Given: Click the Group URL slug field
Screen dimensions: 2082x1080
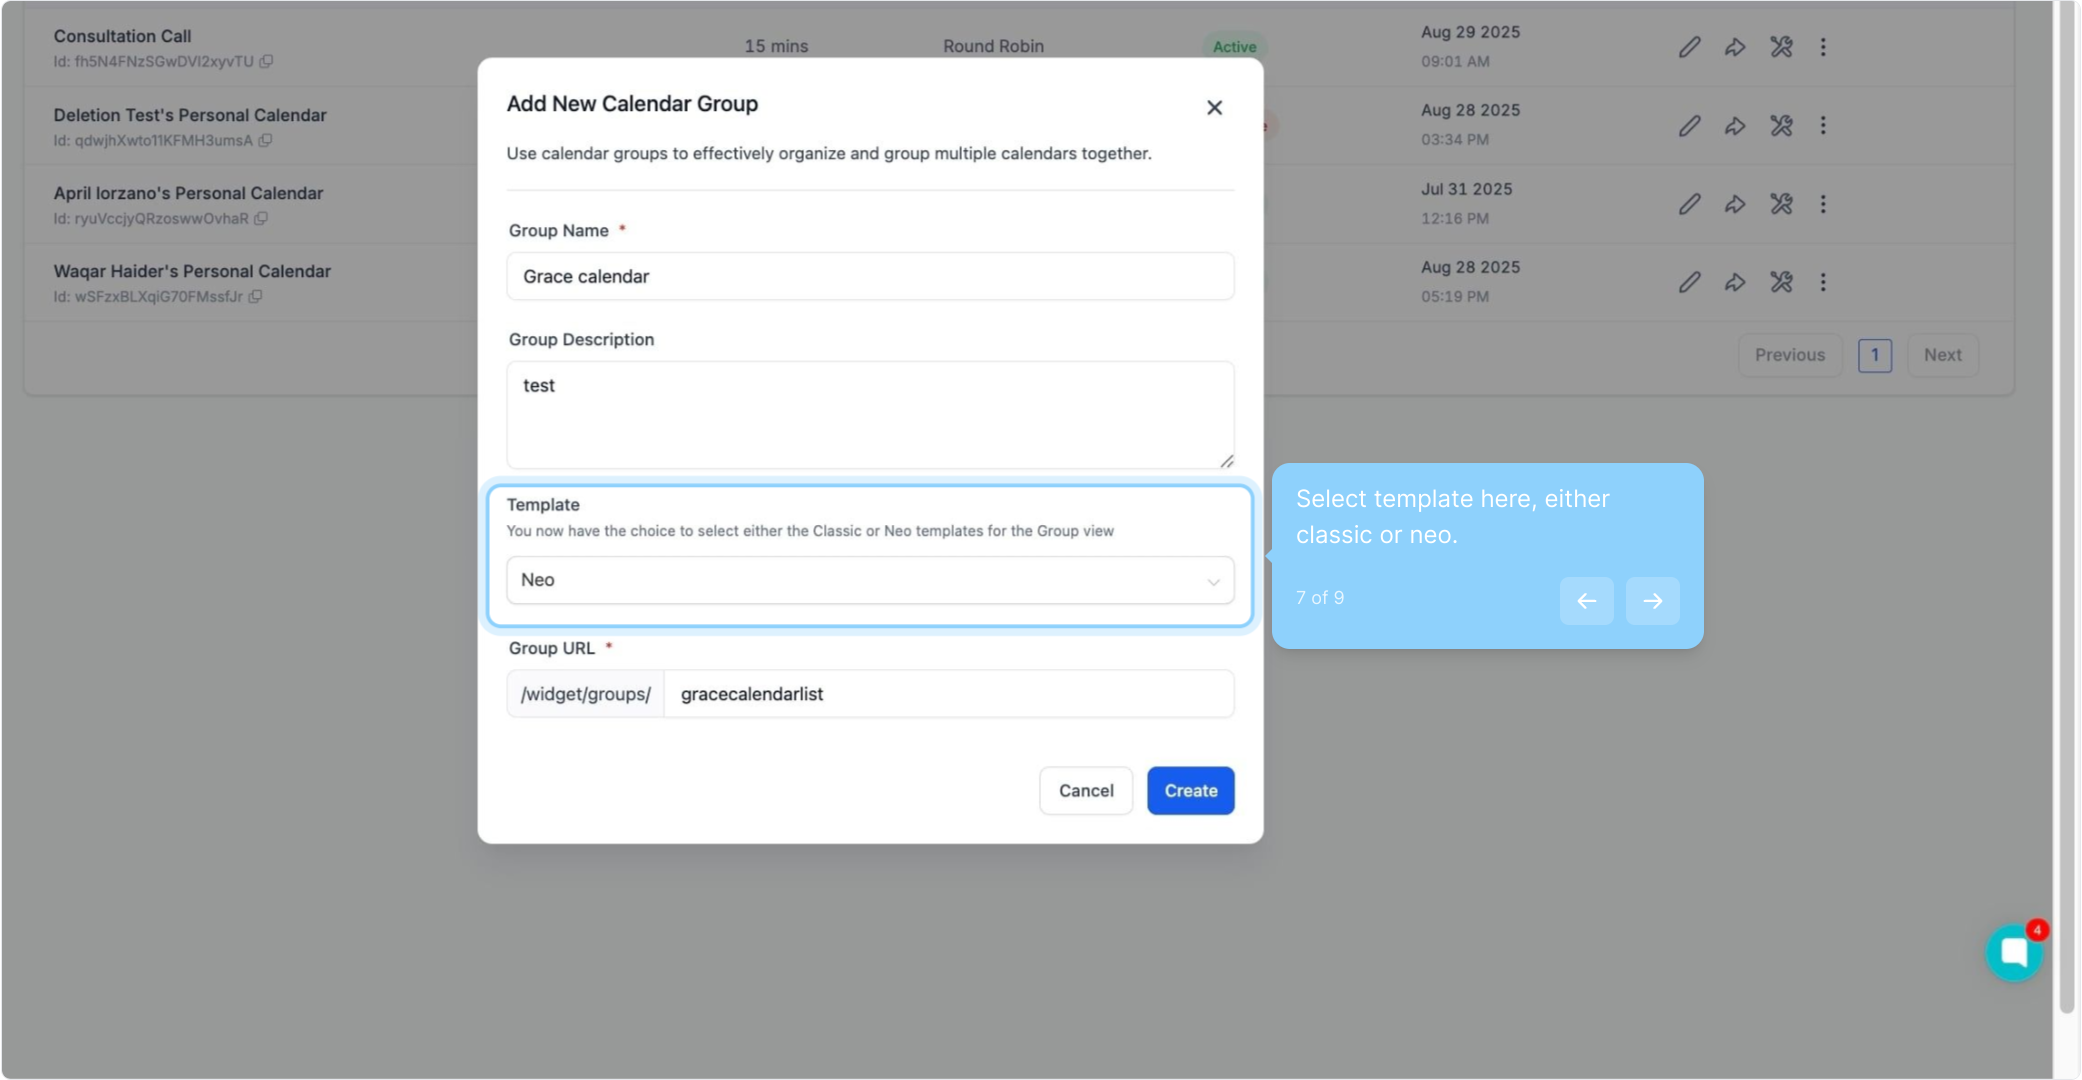Looking at the screenshot, I should (x=947, y=694).
